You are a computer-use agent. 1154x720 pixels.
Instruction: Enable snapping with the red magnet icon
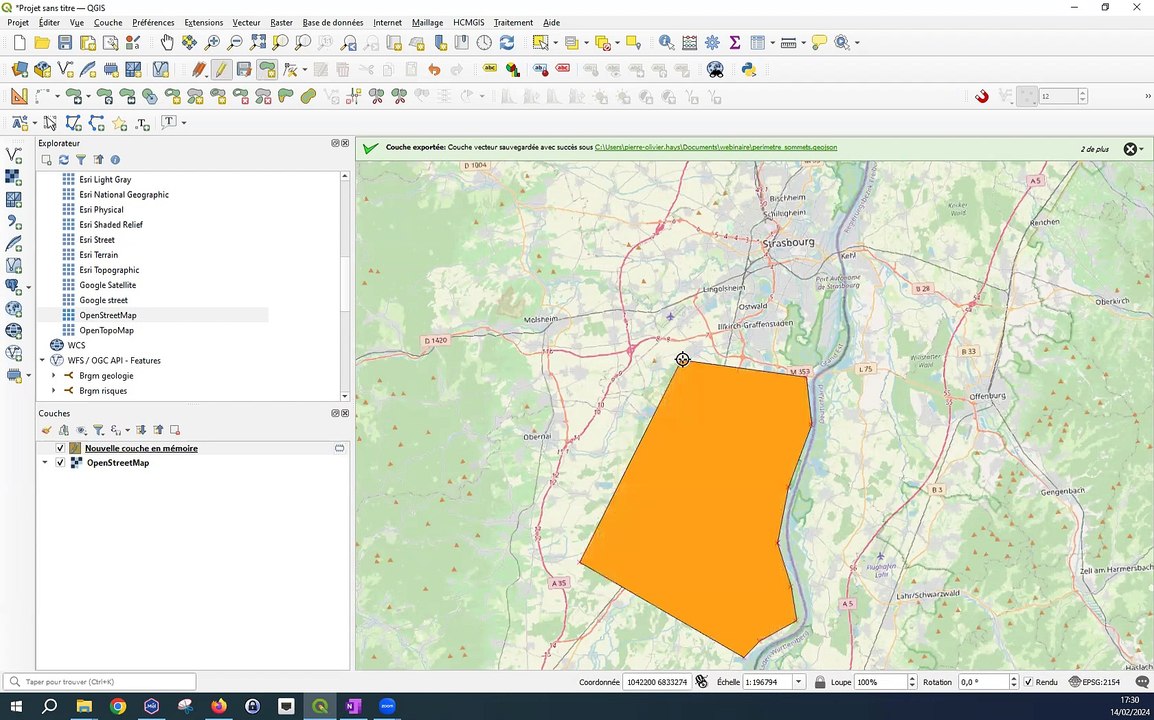tap(982, 97)
